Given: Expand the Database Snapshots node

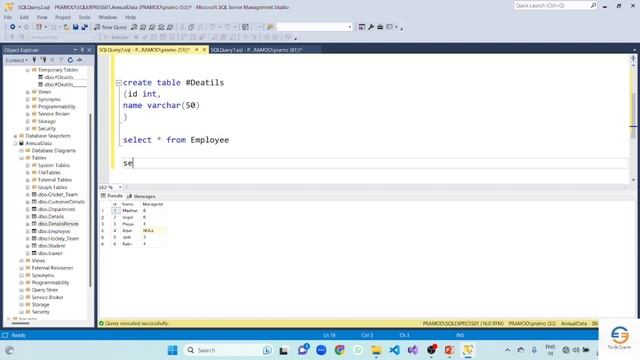Looking at the screenshot, I should (15, 136).
